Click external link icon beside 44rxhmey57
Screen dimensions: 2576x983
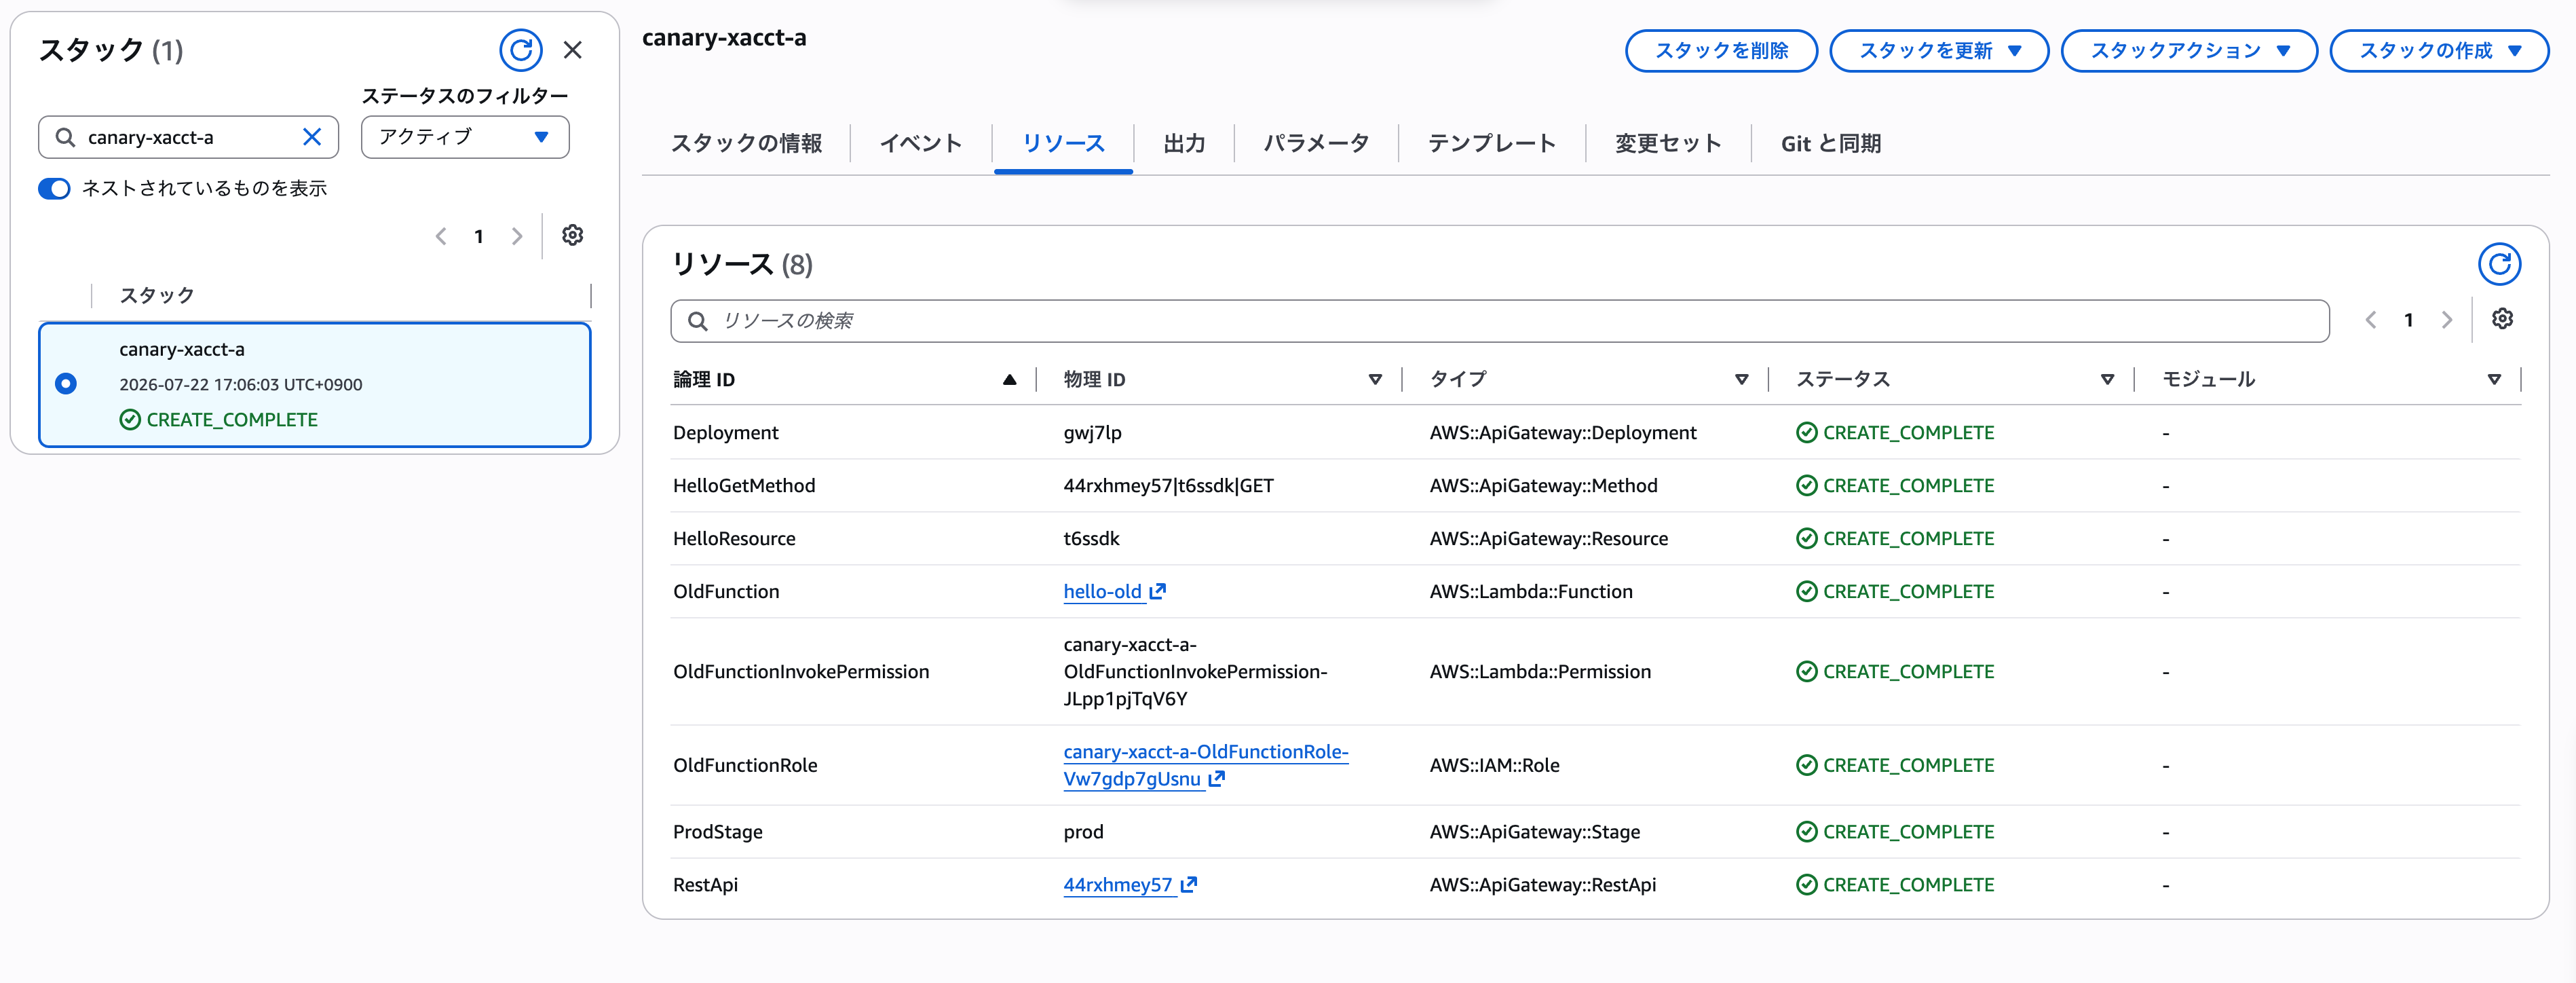coord(1189,884)
